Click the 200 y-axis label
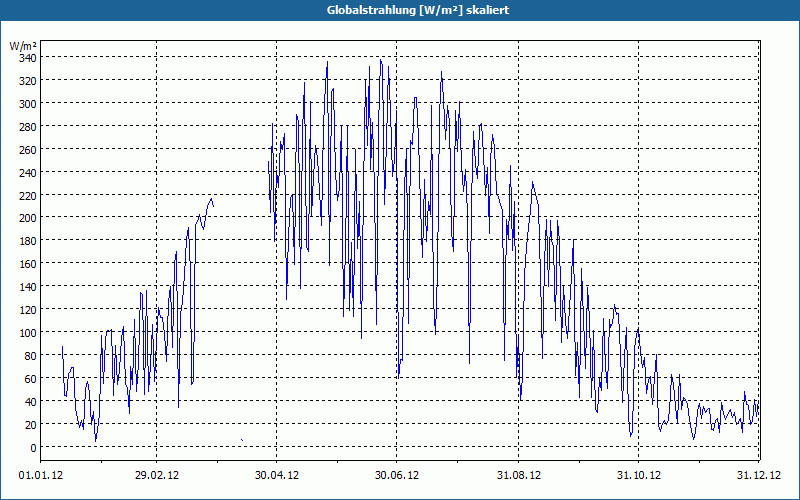The image size is (800, 500). 28,218
